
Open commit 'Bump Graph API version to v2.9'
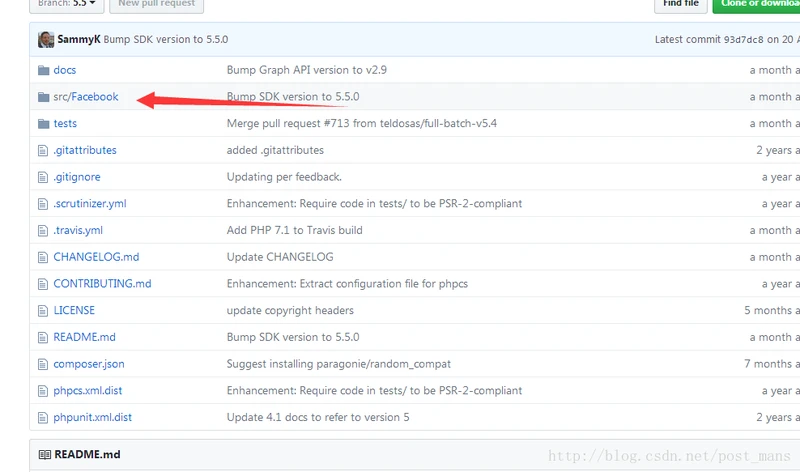pyautogui.click(x=307, y=70)
